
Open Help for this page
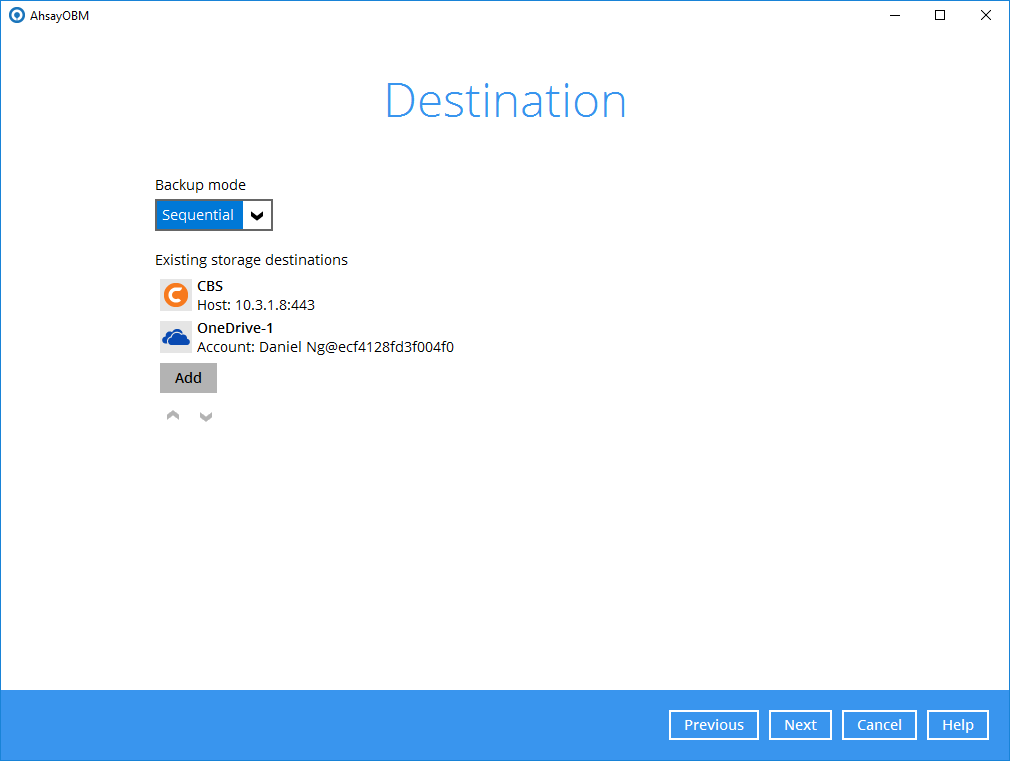[958, 725]
